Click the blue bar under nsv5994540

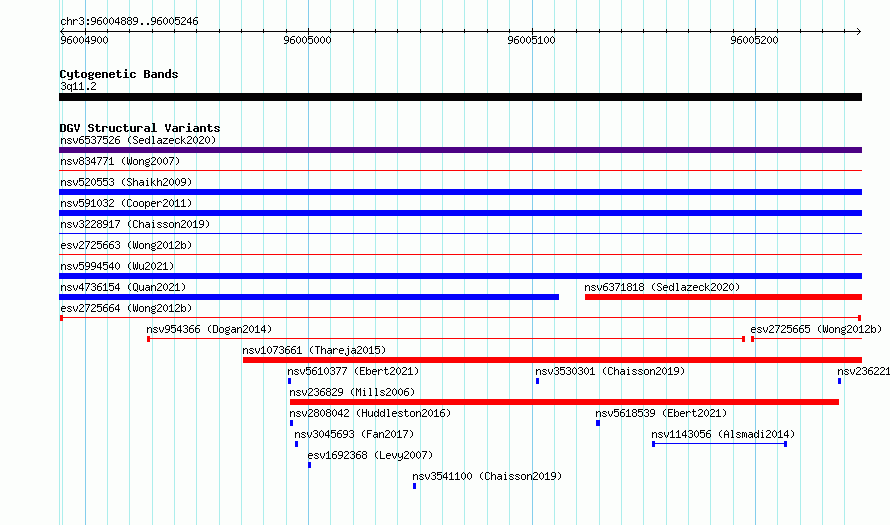click(460, 276)
